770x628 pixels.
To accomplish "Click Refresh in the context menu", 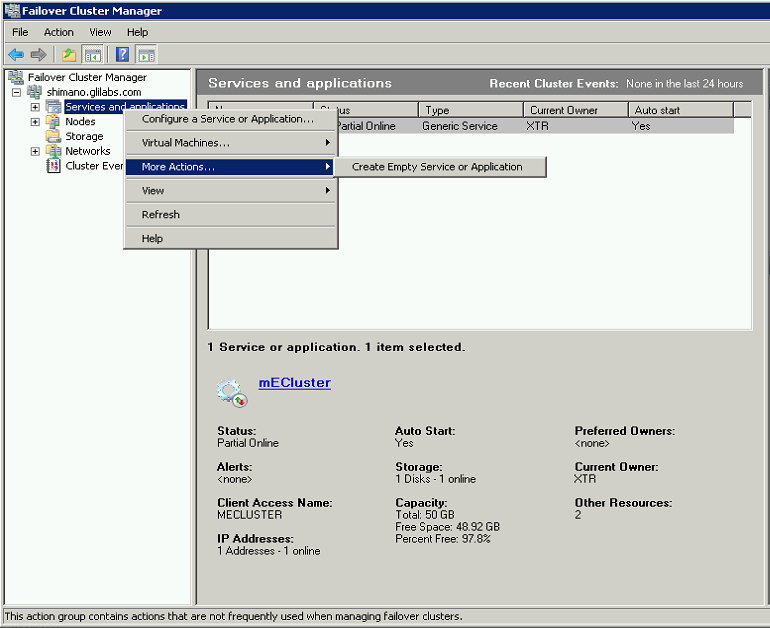I will pos(161,215).
